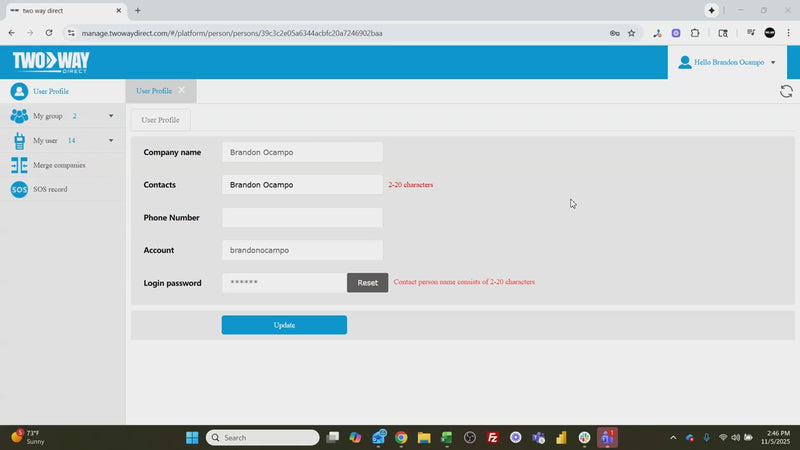
Task: Click the User Profile sidebar icon
Action: pyautogui.click(x=19, y=91)
